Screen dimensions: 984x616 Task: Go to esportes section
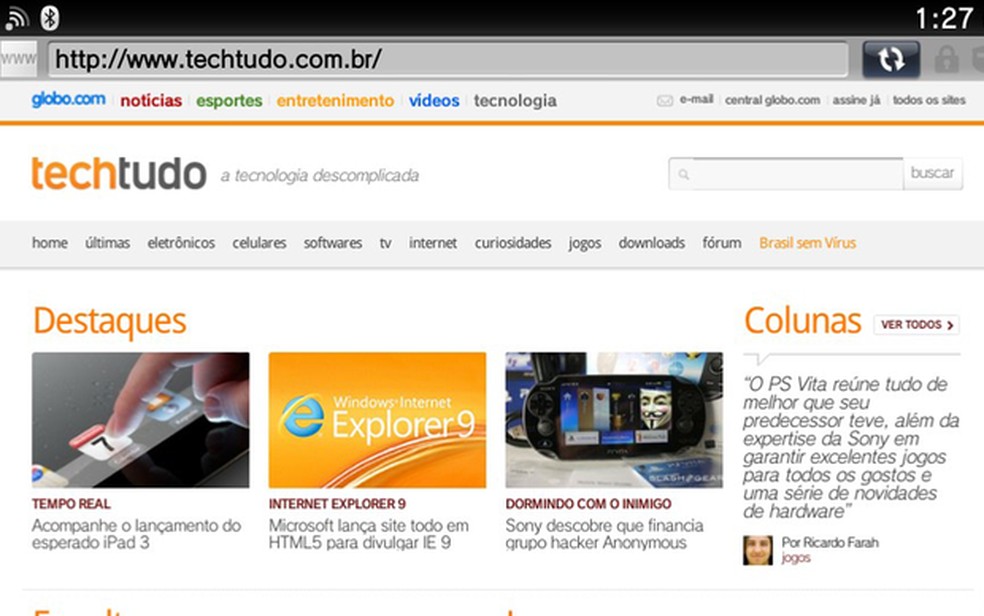pos(229,100)
